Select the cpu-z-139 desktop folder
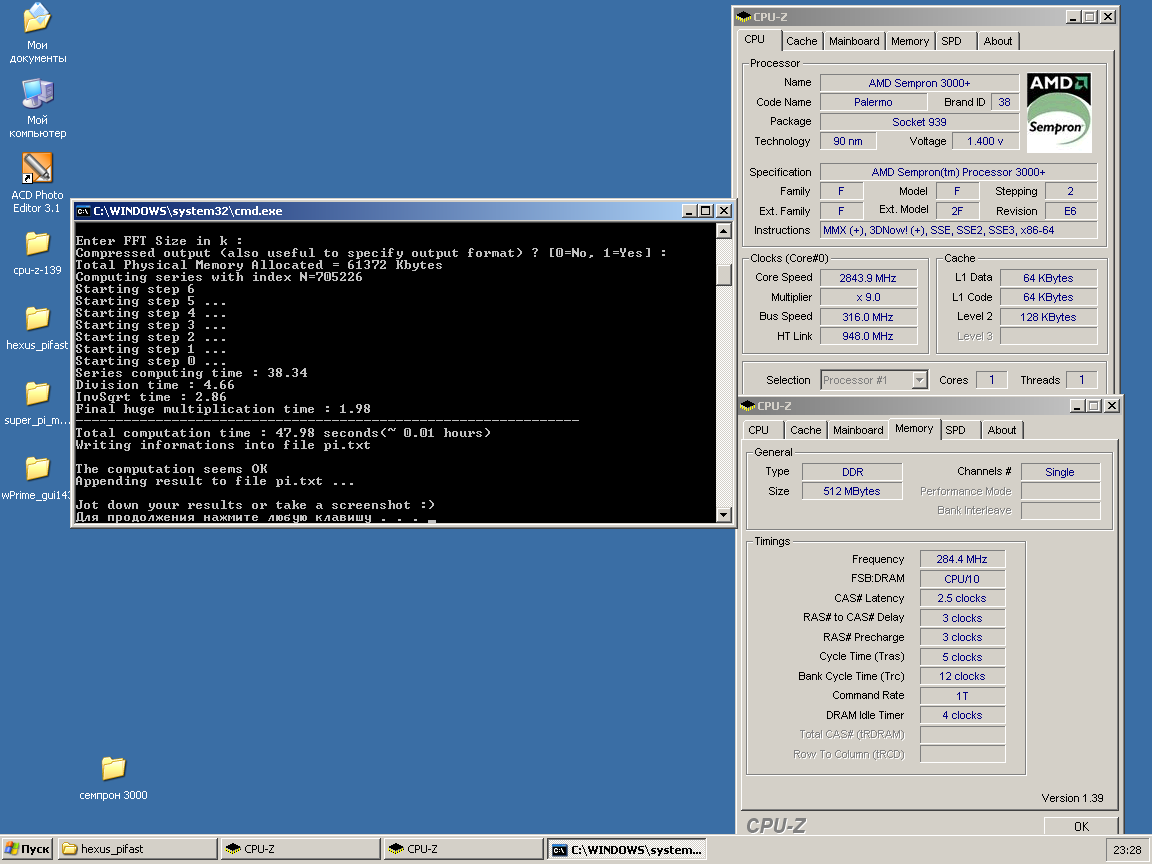 tap(37, 253)
